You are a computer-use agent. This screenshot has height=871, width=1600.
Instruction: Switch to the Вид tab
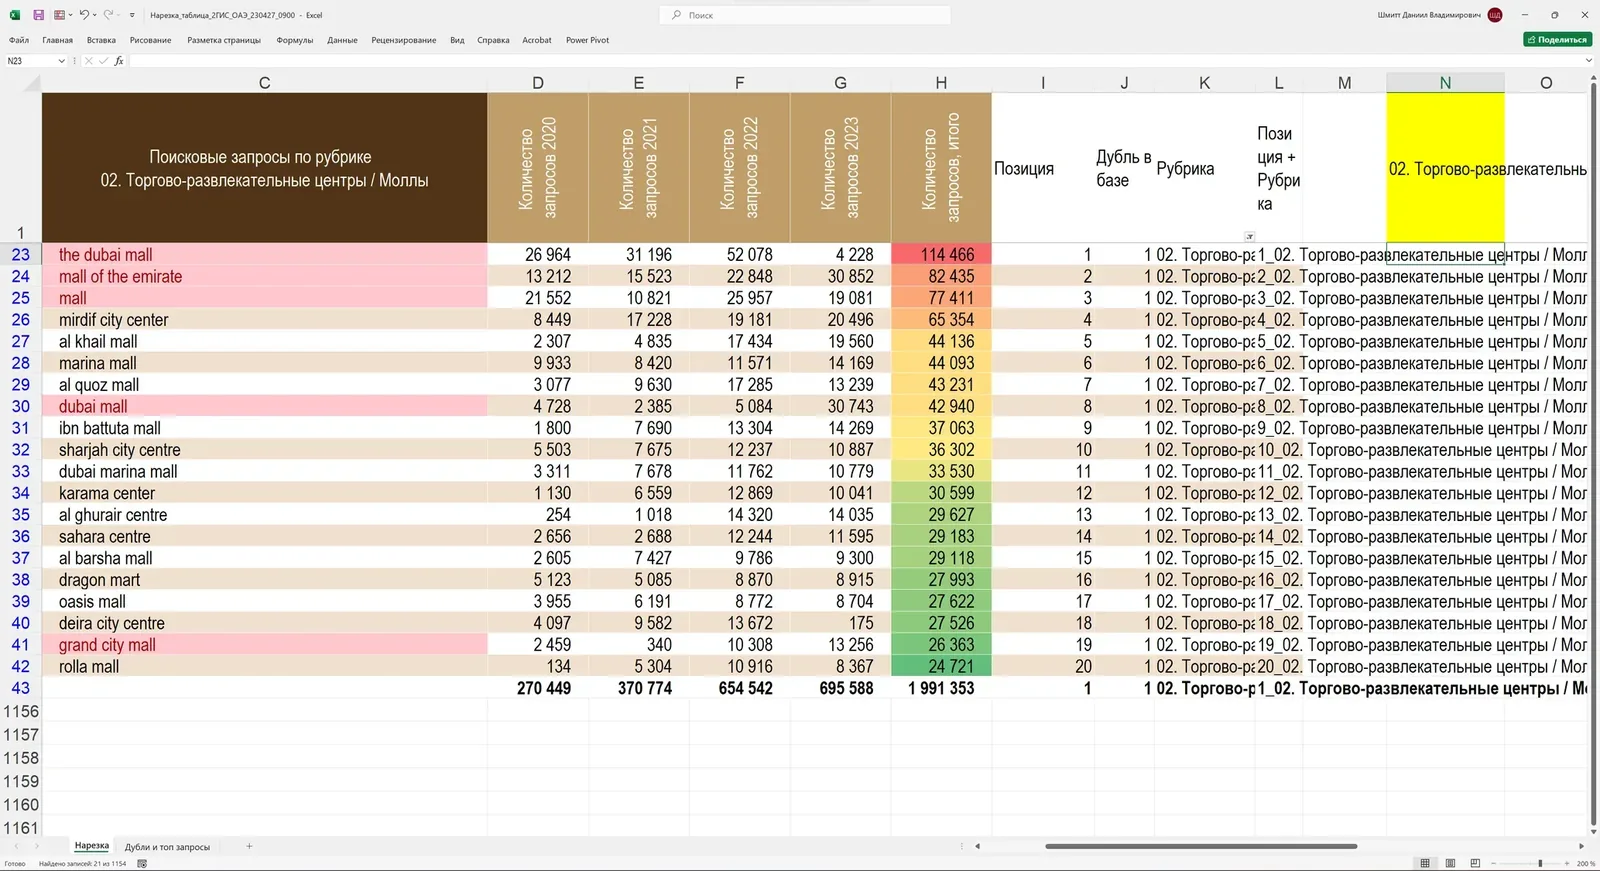click(457, 40)
